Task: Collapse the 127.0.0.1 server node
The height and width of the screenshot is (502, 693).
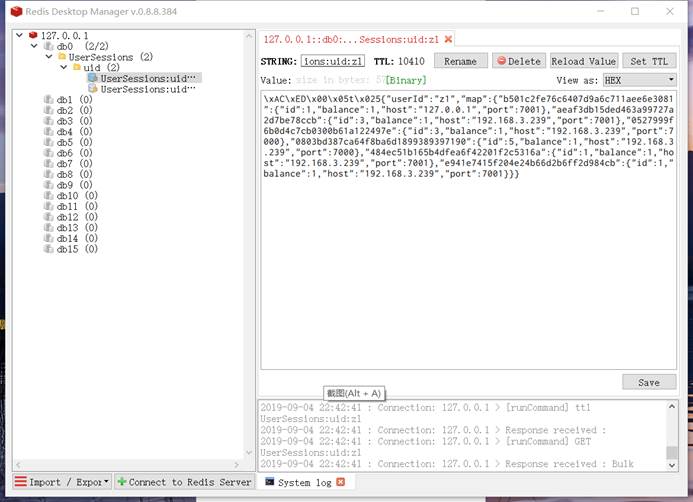Action: pyautogui.click(x=19, y=34)
